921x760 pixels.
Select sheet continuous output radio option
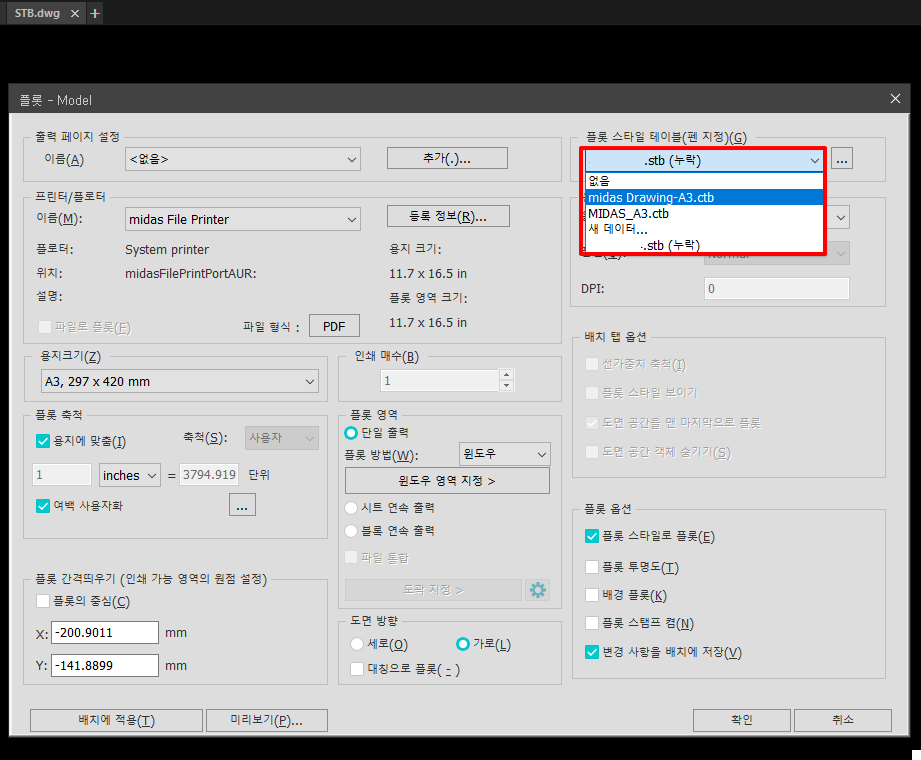pyautogui.click(x=351, y=507)
